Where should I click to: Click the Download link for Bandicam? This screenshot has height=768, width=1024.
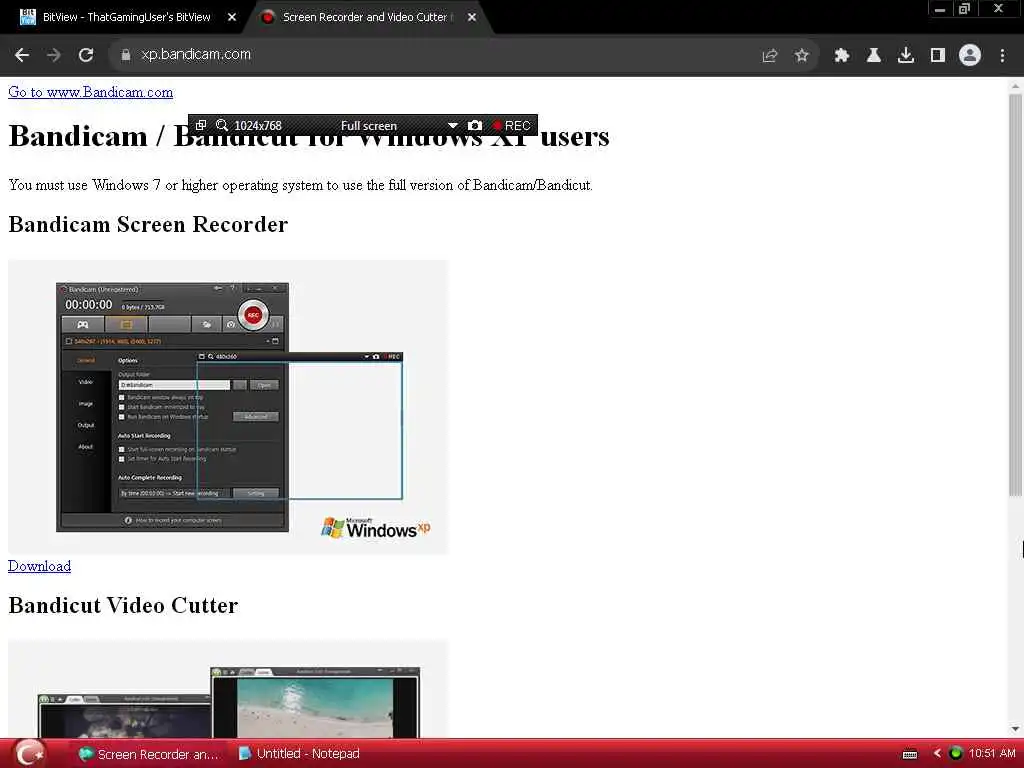(39, 566)
